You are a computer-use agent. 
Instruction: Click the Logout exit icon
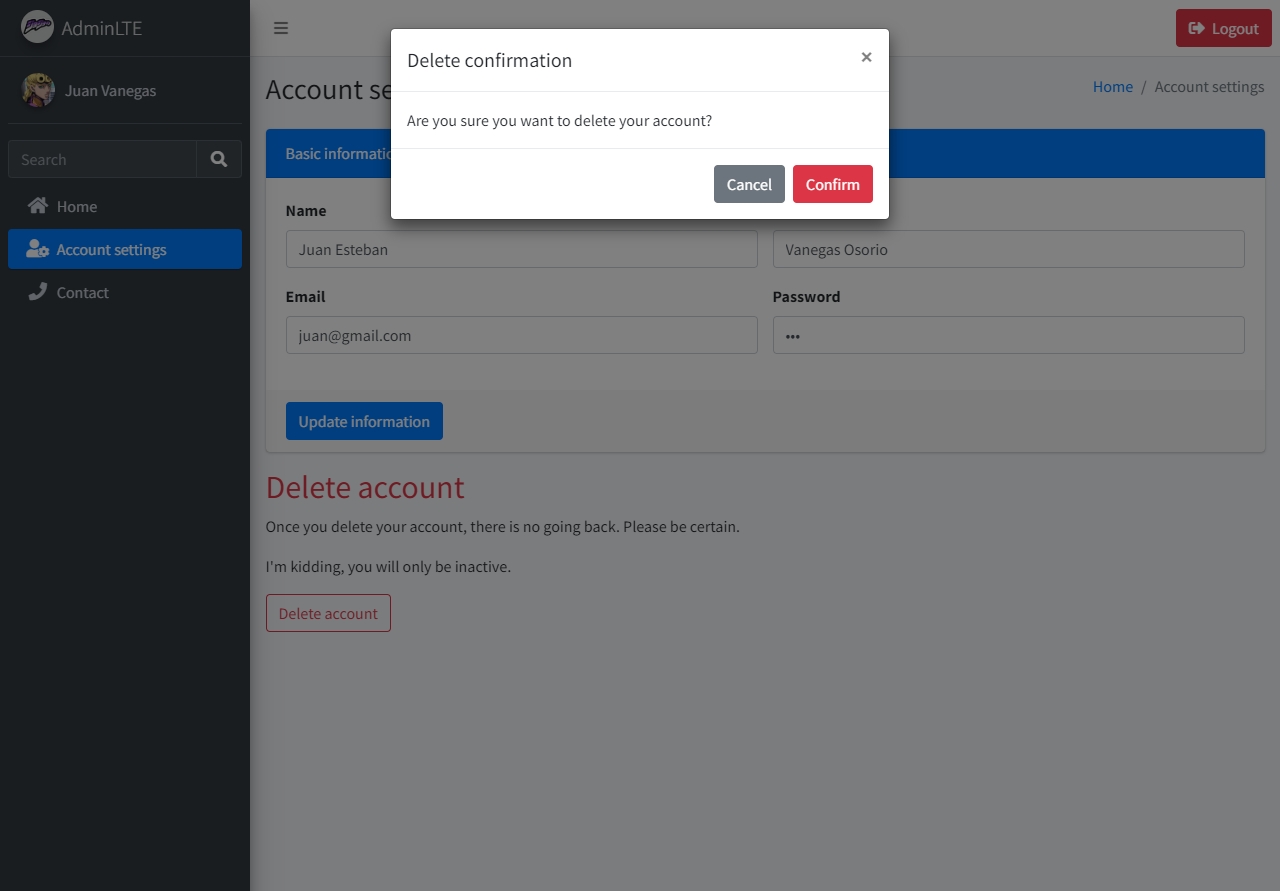click(x=1196, y=28)
